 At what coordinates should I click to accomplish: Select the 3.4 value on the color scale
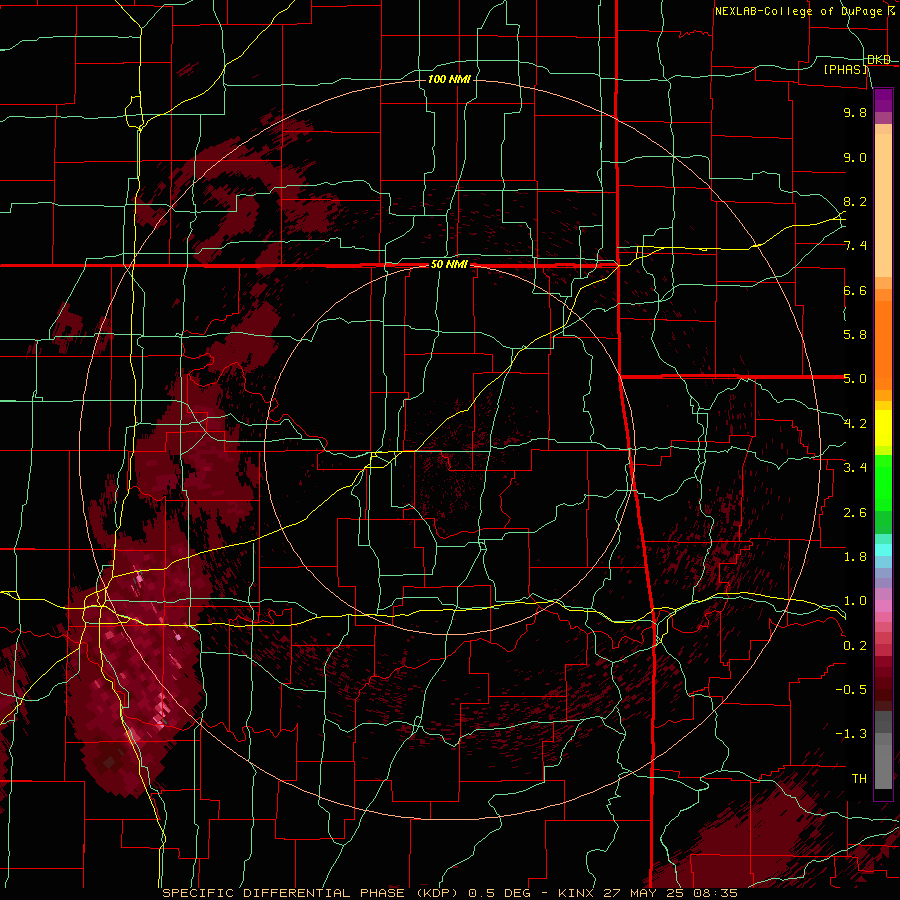855,468
